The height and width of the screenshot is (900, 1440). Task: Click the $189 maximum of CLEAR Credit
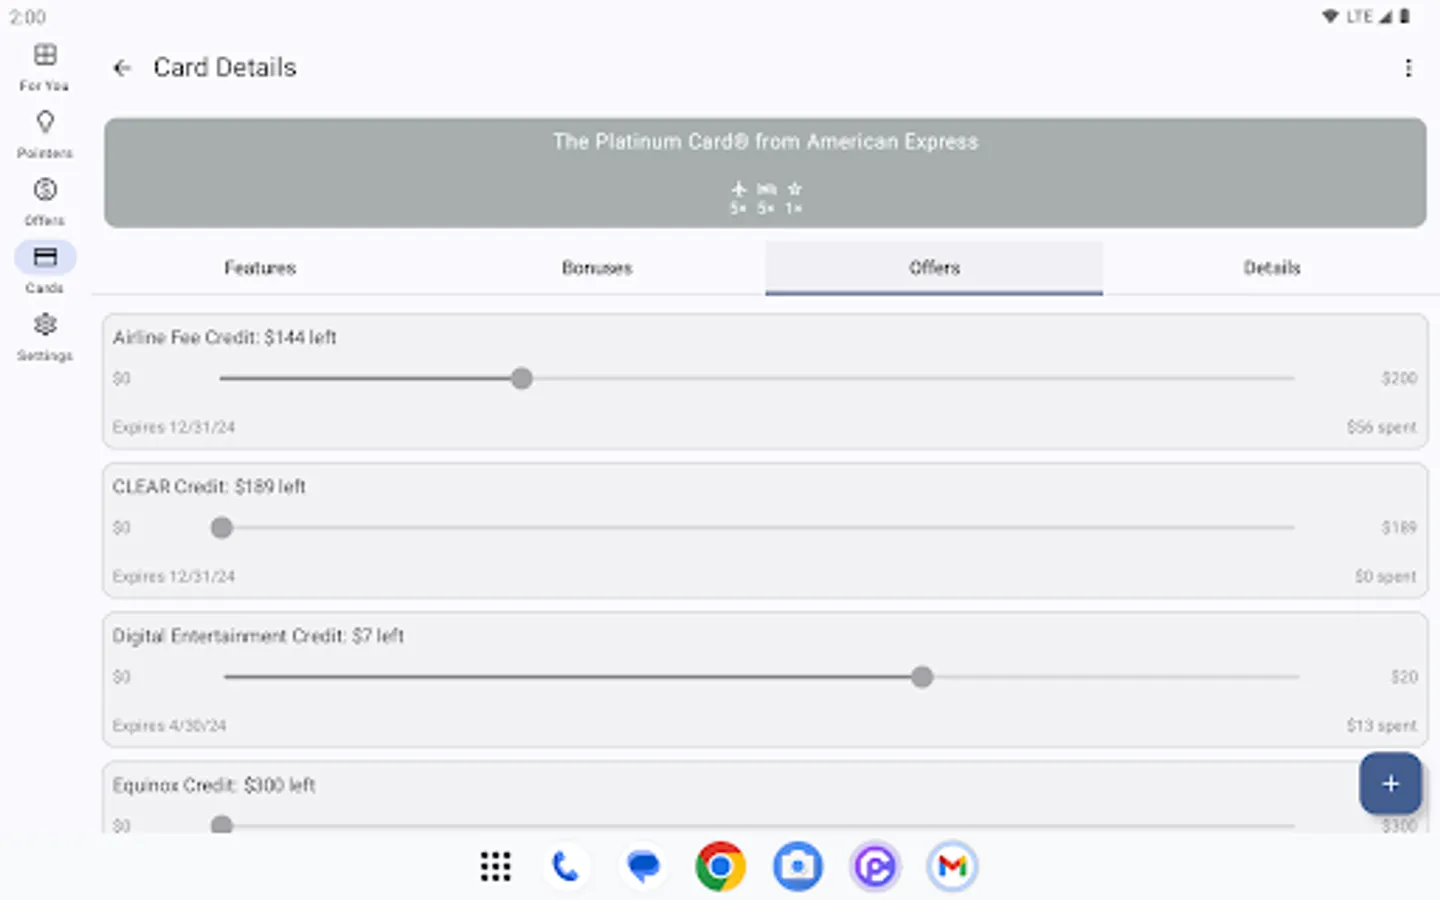[x=1399, y=527]
